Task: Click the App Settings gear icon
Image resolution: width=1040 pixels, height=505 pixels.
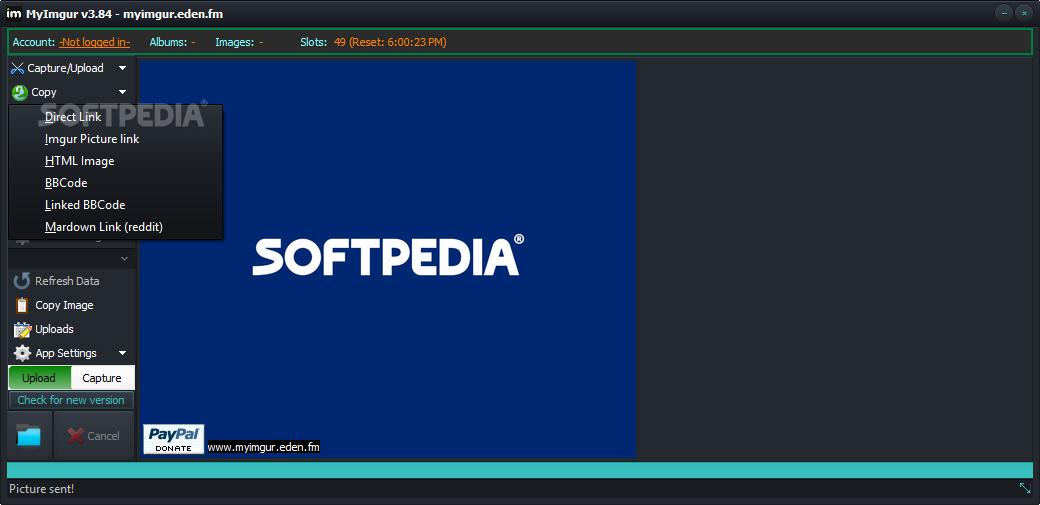Action: [x=23, y=353]
